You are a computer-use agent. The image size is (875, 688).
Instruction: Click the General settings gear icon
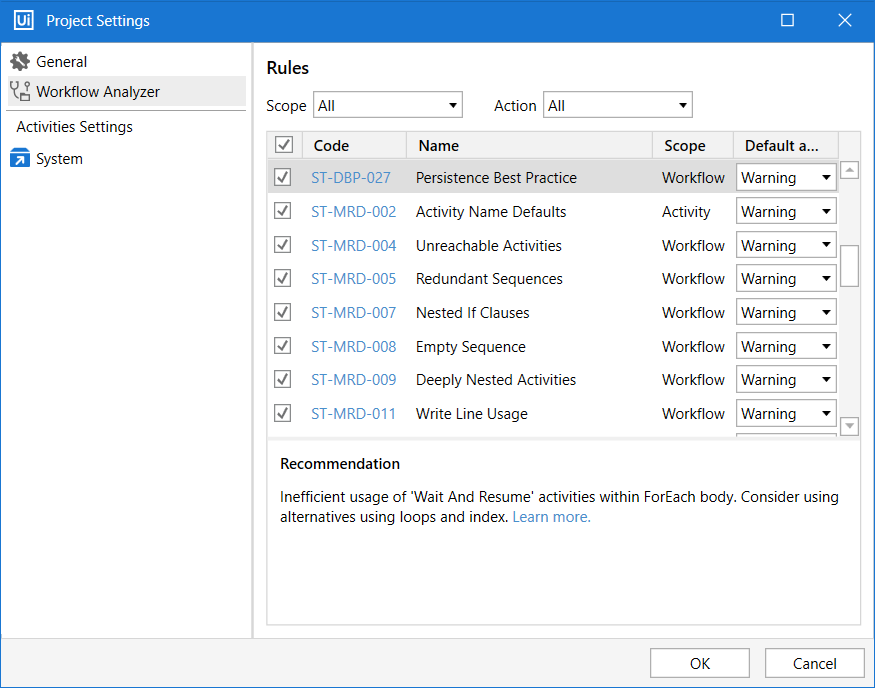click(x=20, y=61)
